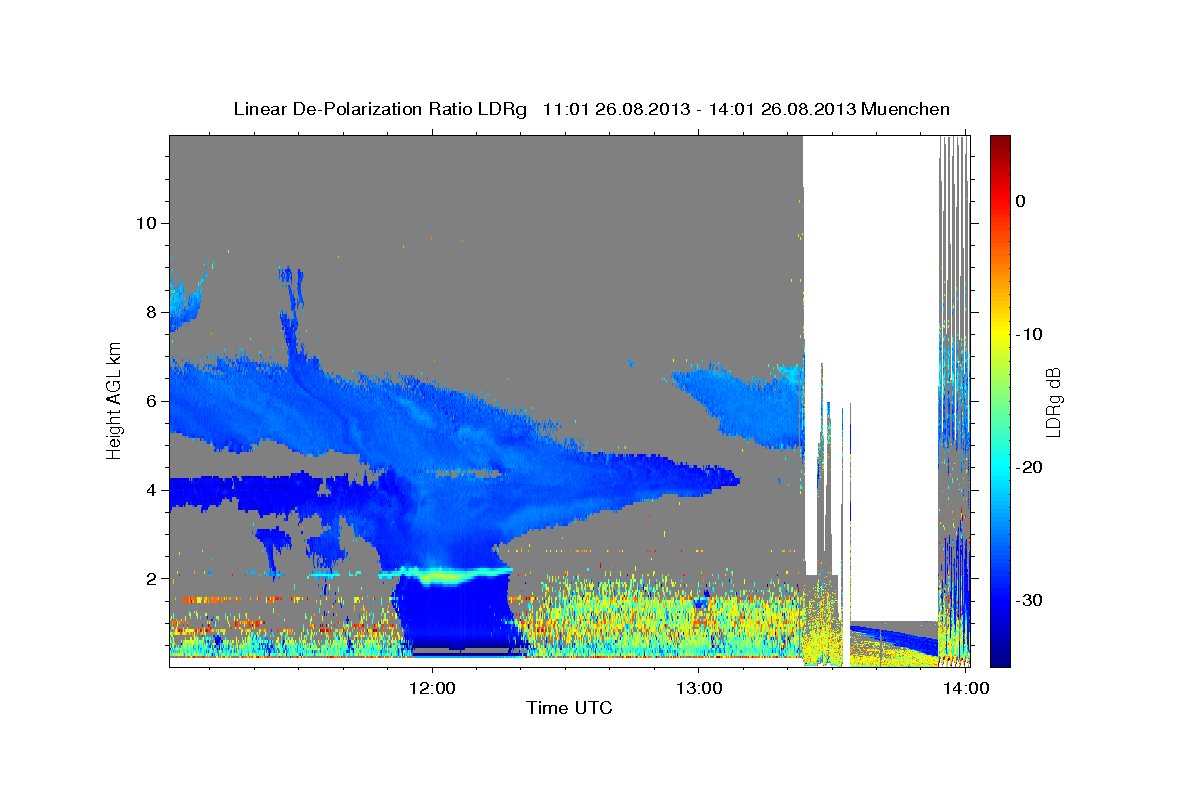Click the '13:00' time tick label

pos(698,688)
